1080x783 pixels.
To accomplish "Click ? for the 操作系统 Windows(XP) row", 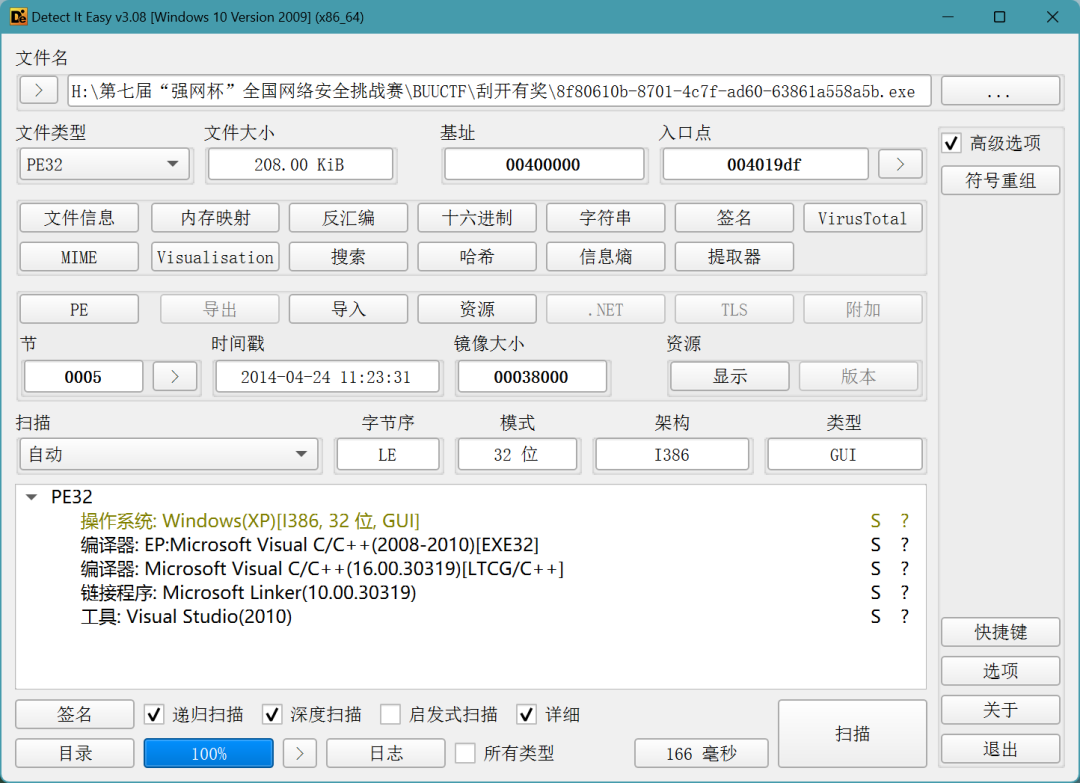I will (x=904, y=521).
